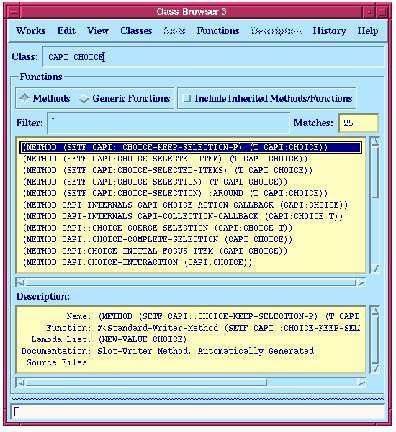Click Description pane horizontal scroll left arrow
This screenshot has width=396, height=432.
click(x=20, y=383)
